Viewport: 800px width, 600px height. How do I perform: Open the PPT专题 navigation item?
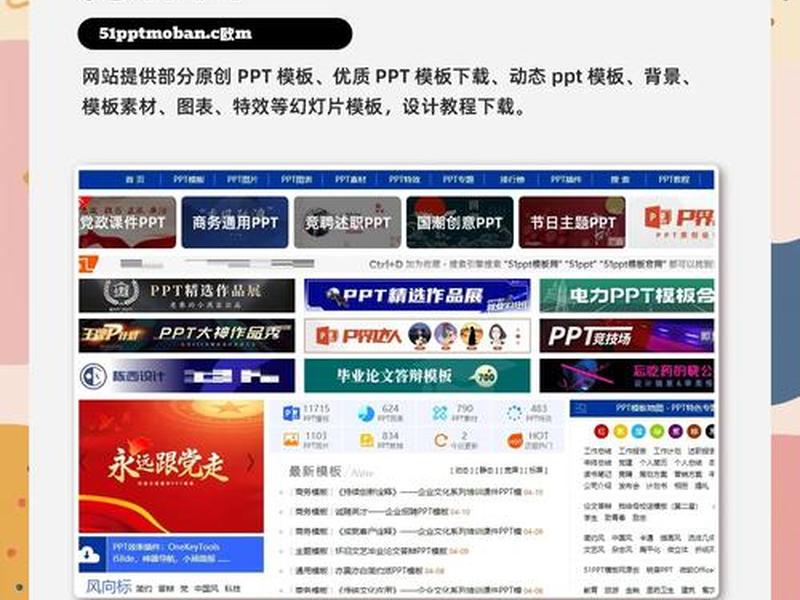pos(458,180)
